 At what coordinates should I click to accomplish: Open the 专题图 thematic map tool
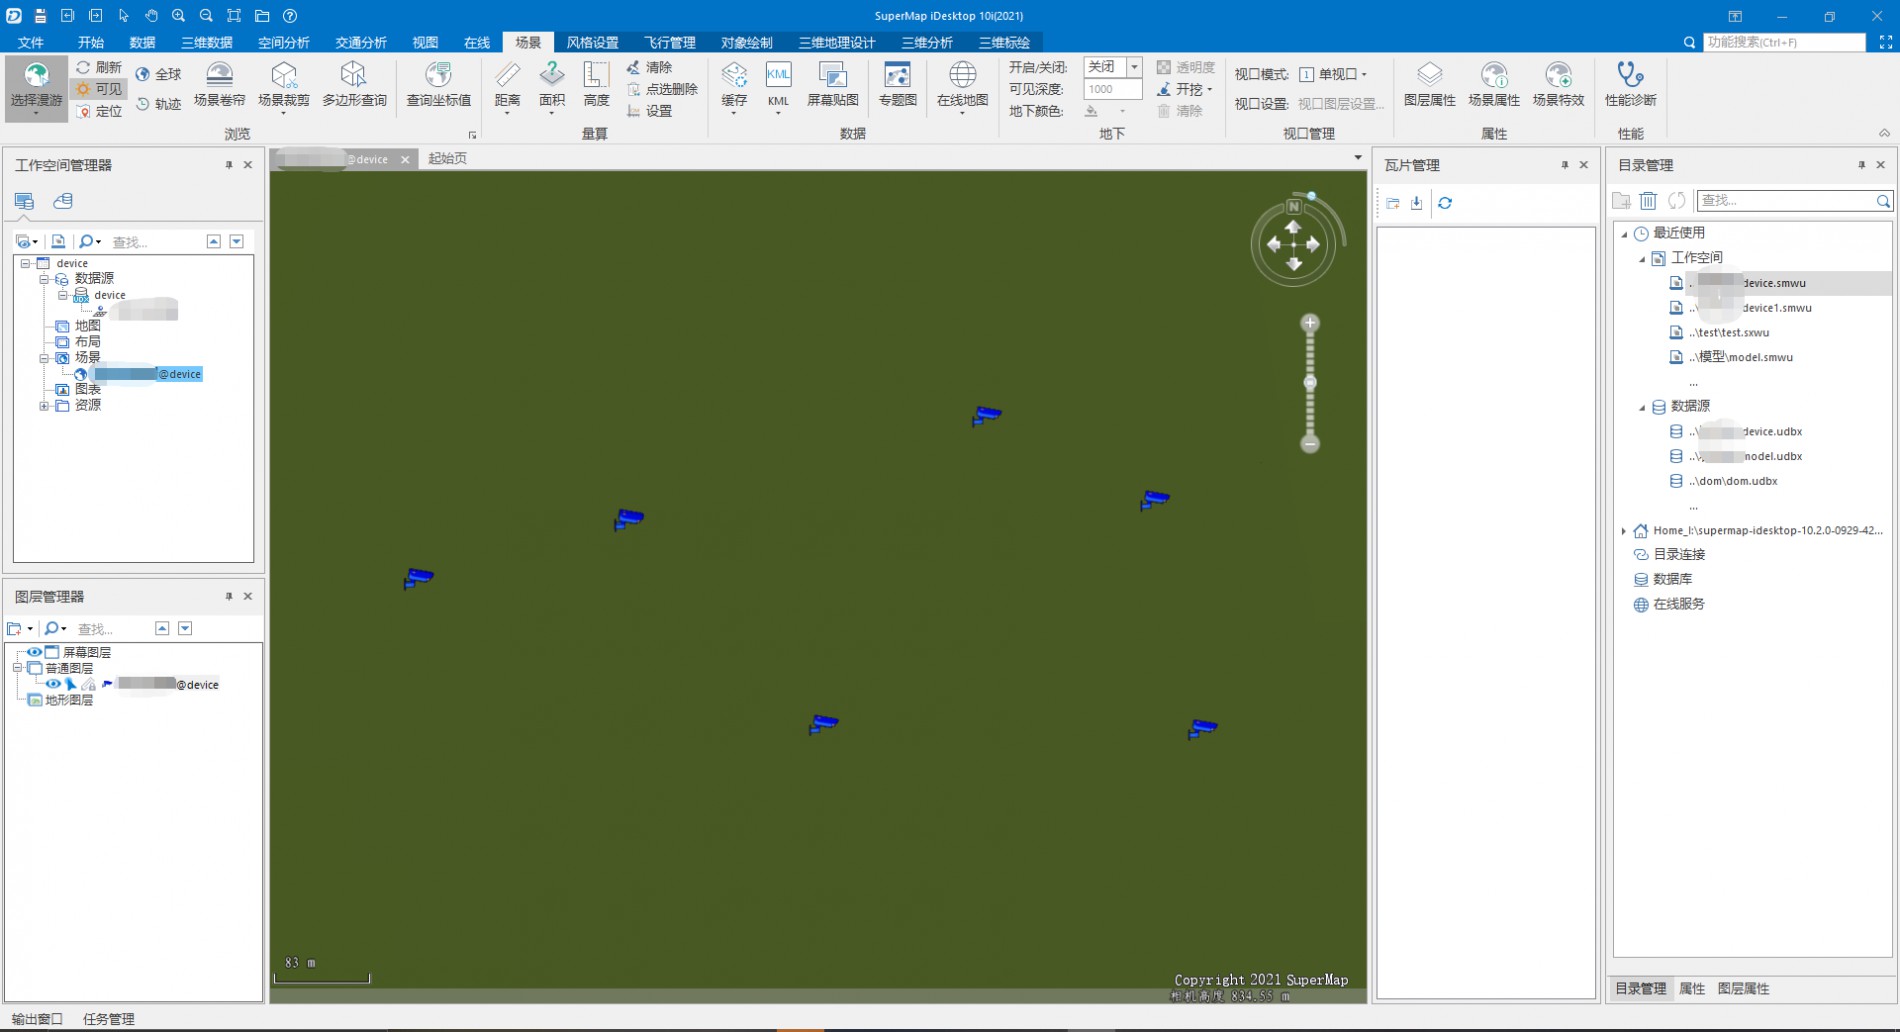897,84
